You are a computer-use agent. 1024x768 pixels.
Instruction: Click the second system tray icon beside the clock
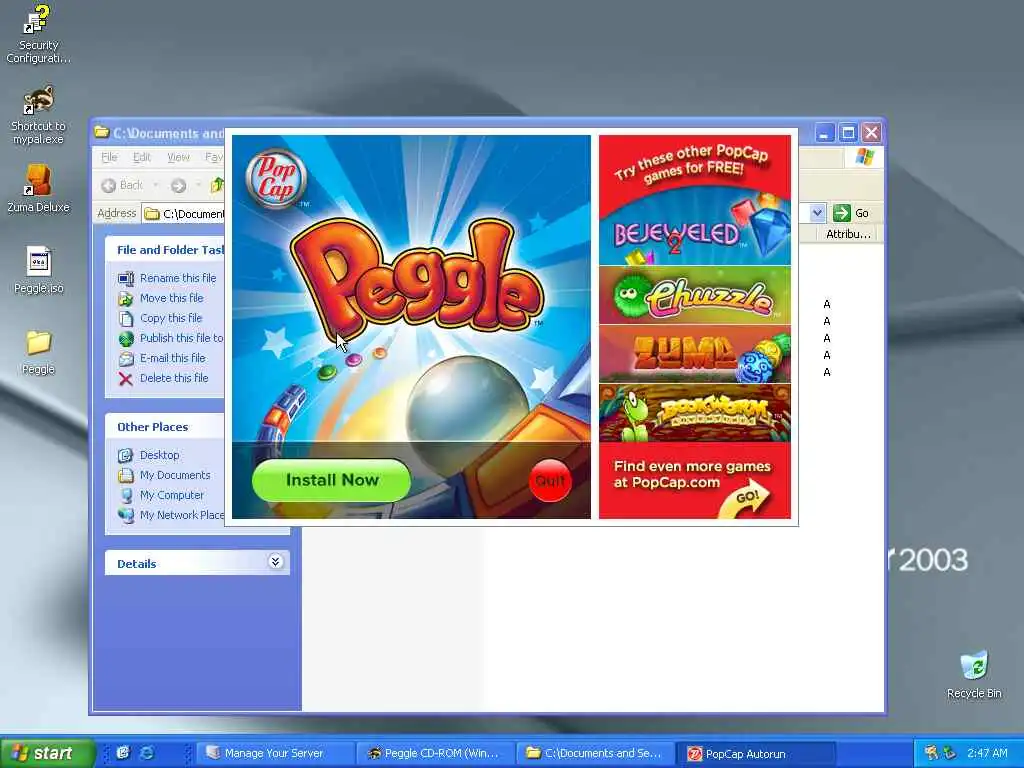pos(950,753)
